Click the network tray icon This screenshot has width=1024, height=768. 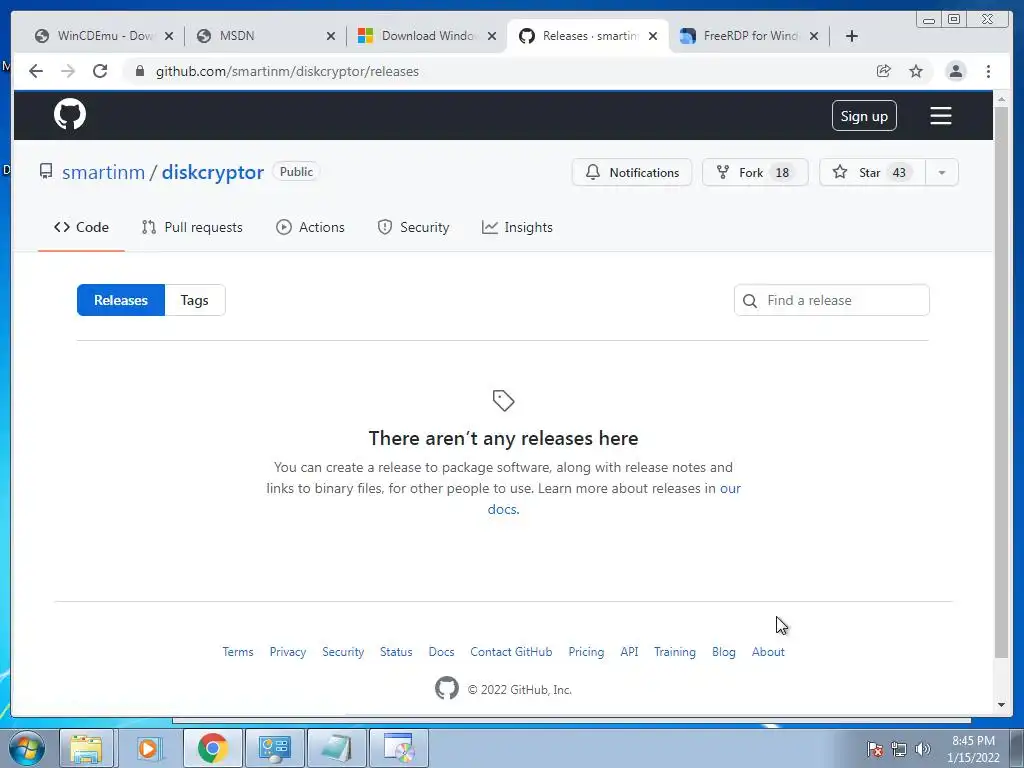pos(899,749)
